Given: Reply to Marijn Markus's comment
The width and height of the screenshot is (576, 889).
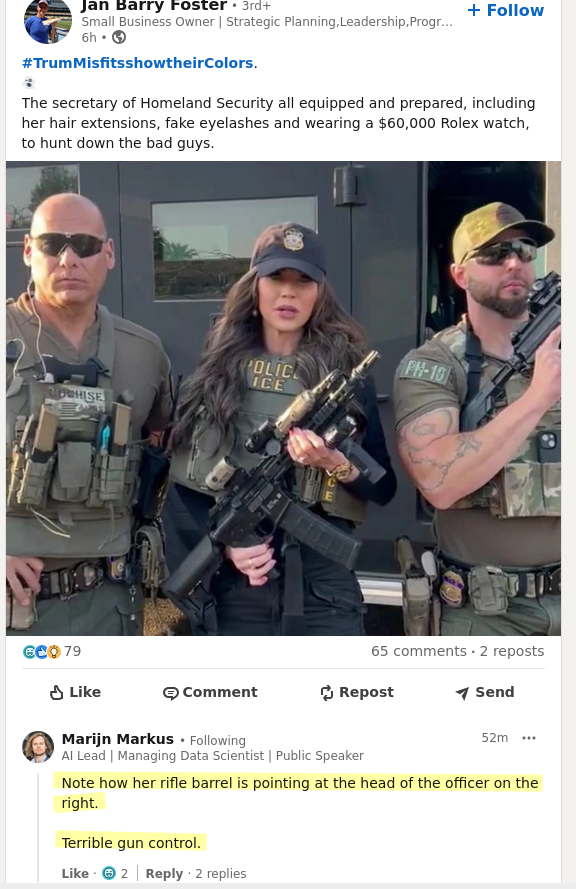Looking at the screenshot, I should point(164,873).
